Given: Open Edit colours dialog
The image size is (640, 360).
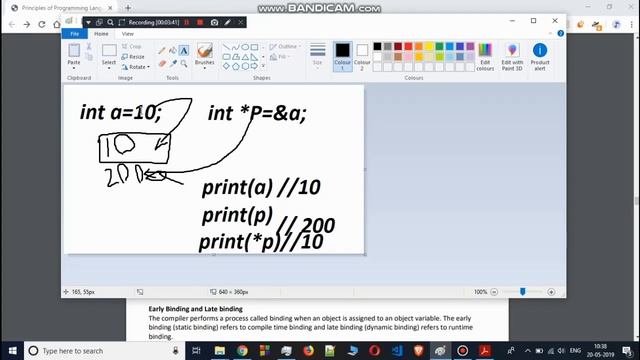Looking at the screenshot, I should pos(485,57).
